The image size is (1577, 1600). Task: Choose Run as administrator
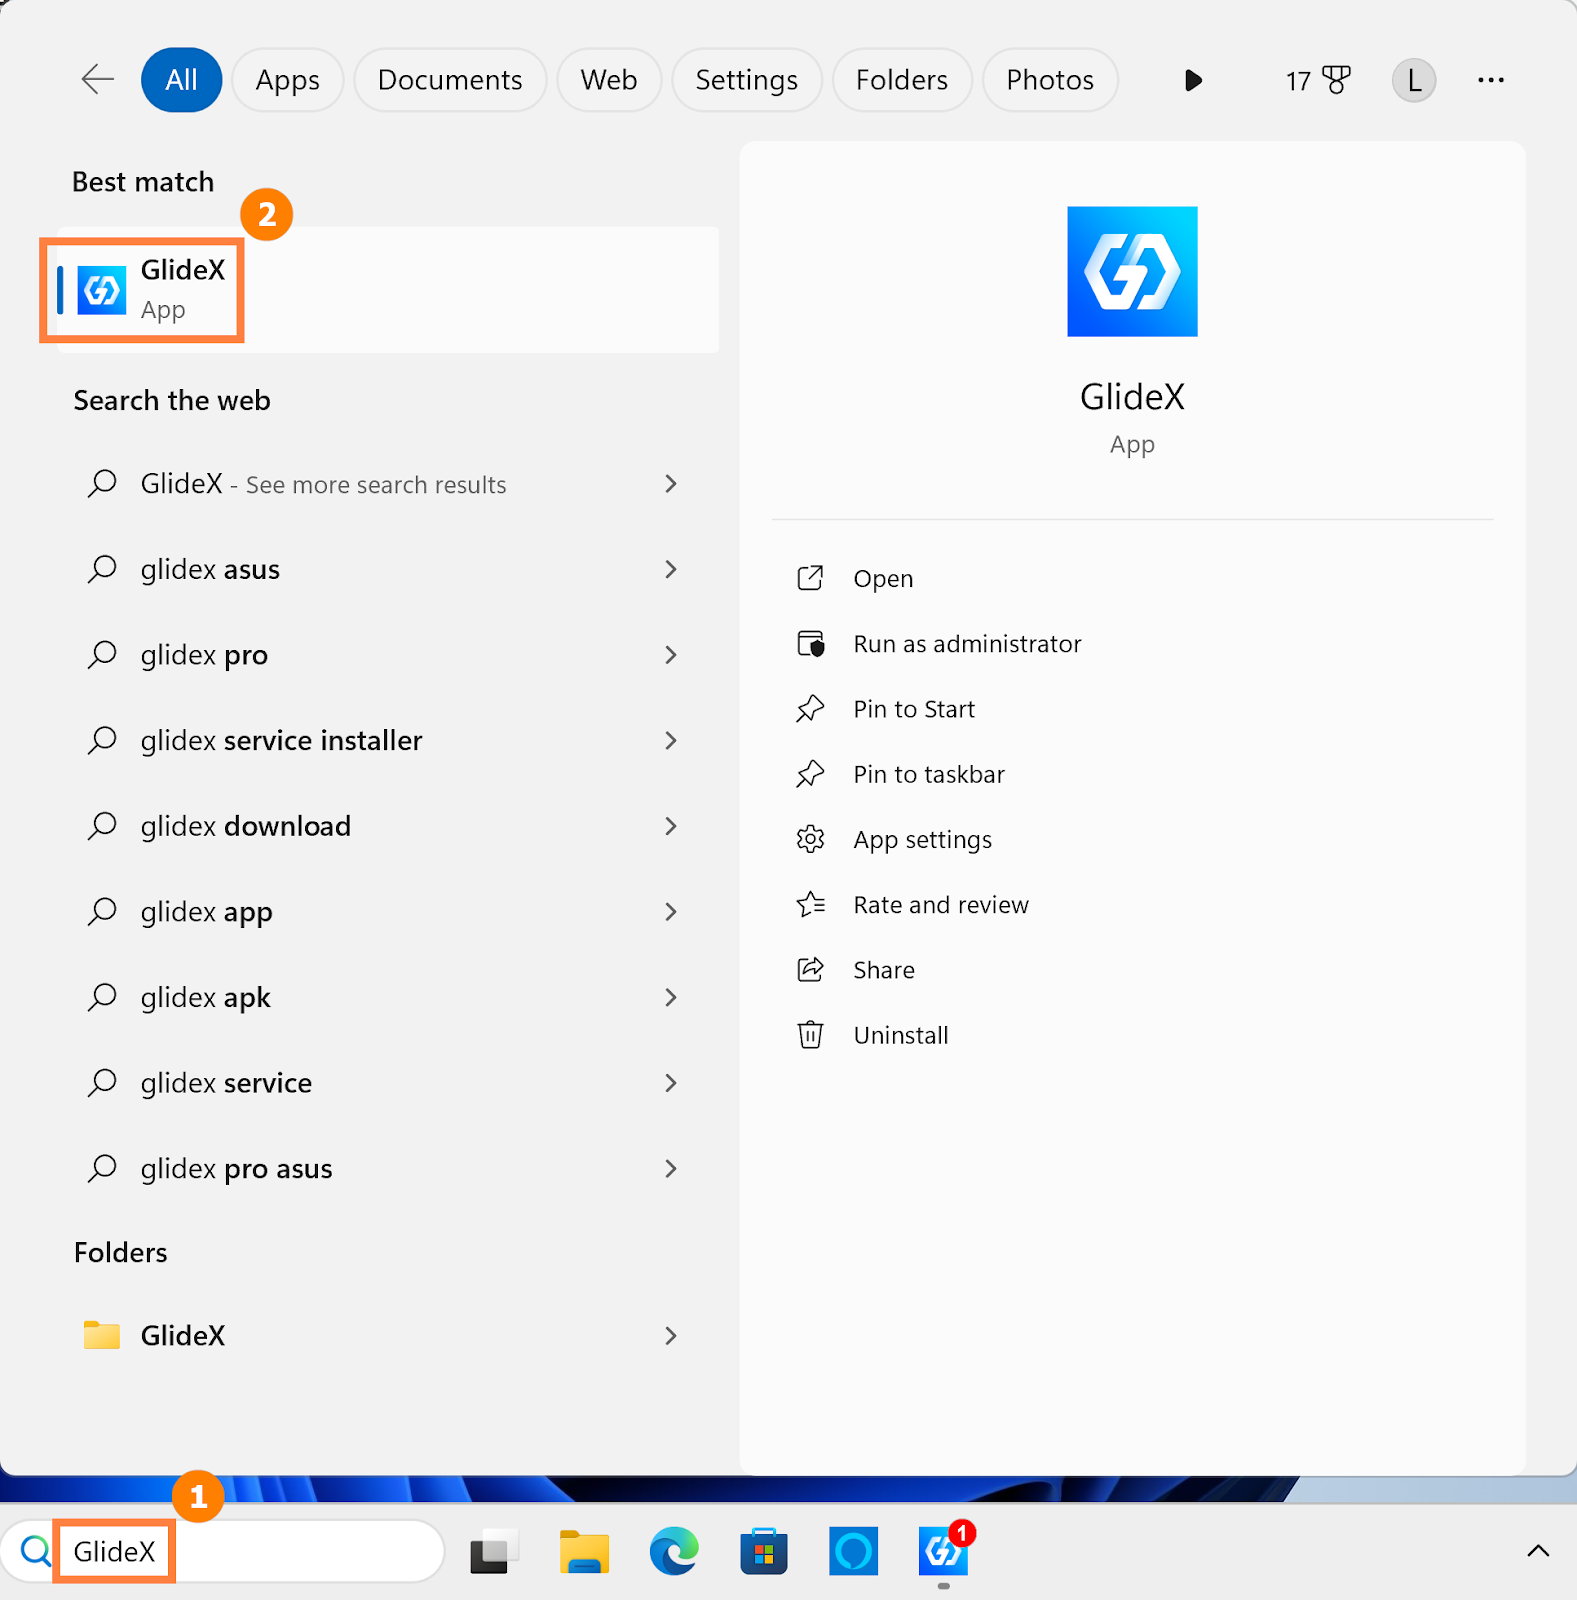click(967, 644)
